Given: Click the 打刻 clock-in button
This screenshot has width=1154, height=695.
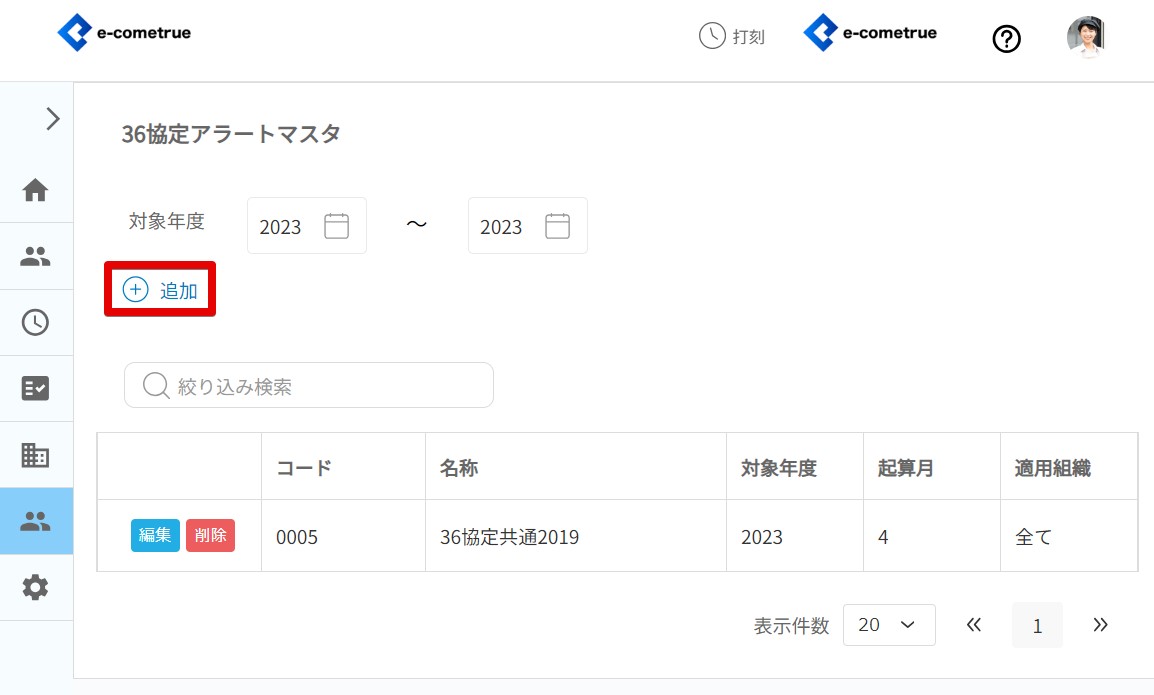Looking at the screenshot, I should pos(732,37).
